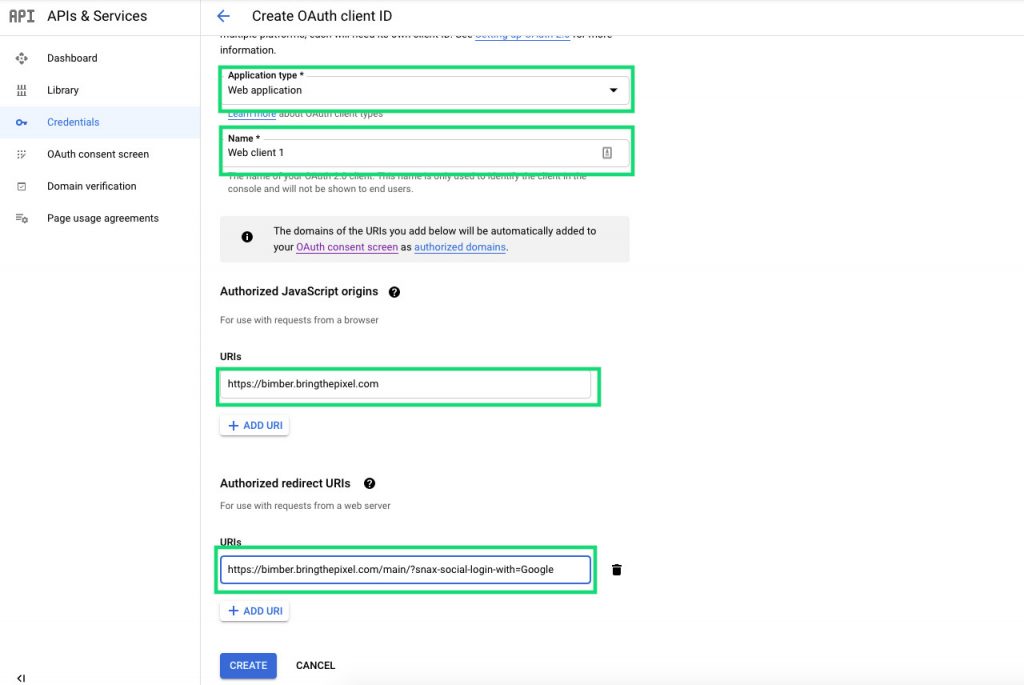Screen dimensions: 1024x685
Task: Click the Library sidebar icon
Action: (x=22, y=90)
